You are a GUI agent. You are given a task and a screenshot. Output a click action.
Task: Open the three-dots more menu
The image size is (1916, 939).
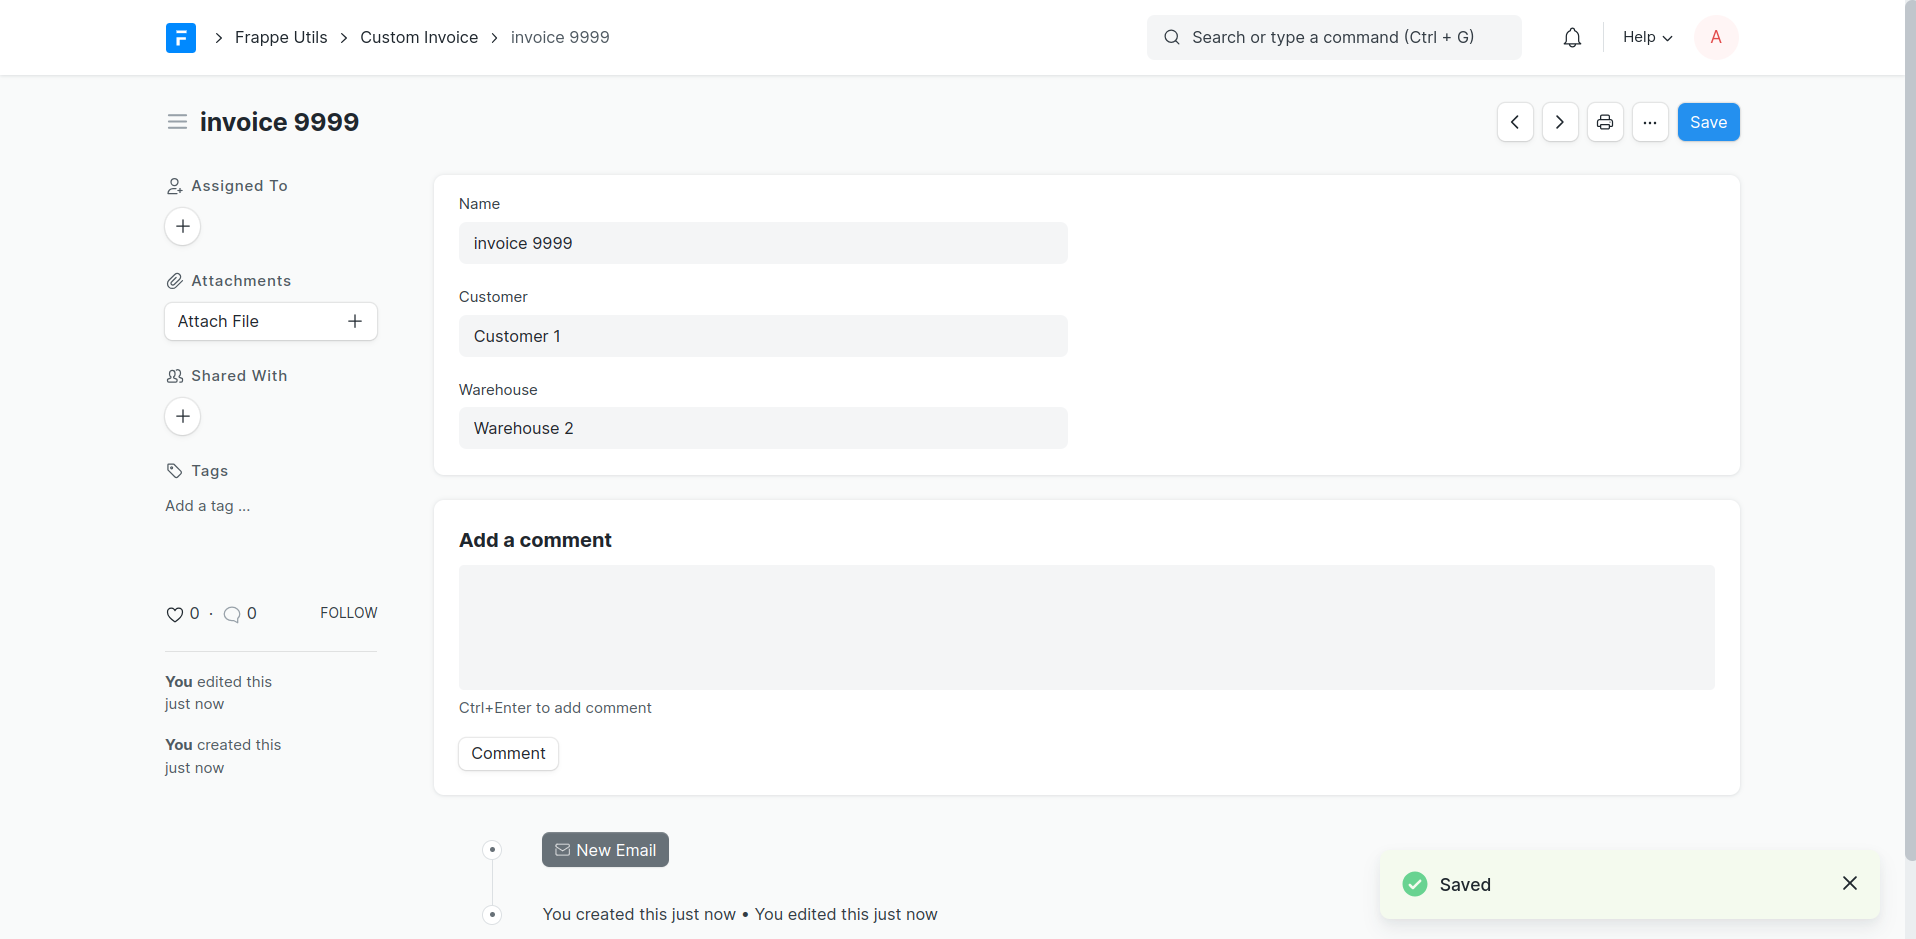point(1650,122)
